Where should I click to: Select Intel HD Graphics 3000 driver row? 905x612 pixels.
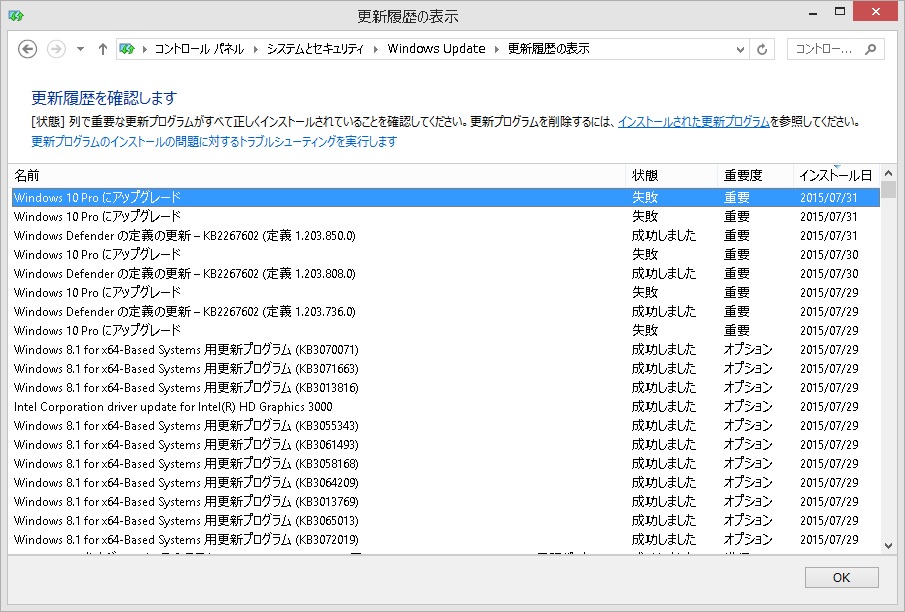446,407
